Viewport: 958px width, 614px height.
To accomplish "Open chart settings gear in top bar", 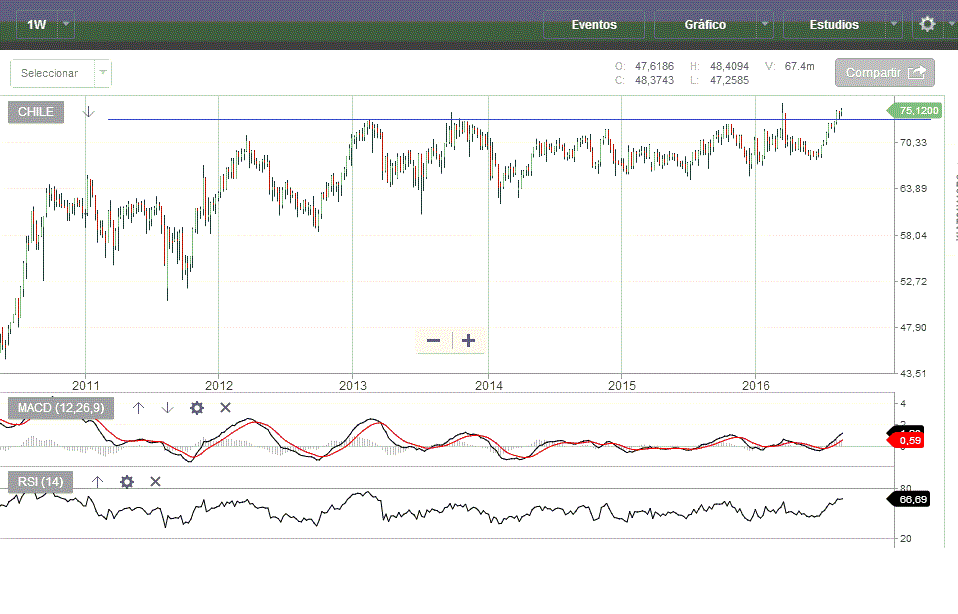I will pyautogui.click(x=927, y=24).
